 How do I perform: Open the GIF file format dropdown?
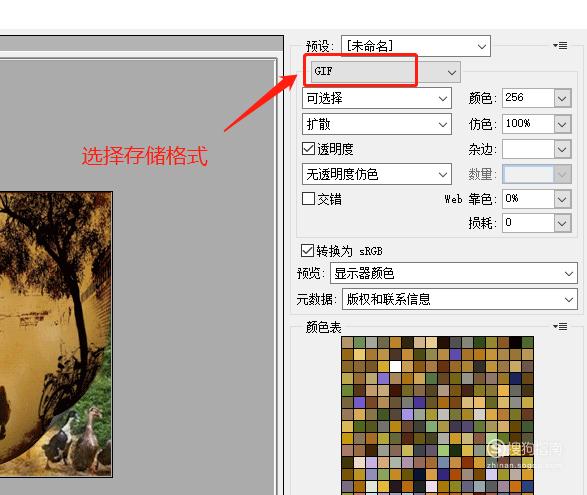[386, 71]
